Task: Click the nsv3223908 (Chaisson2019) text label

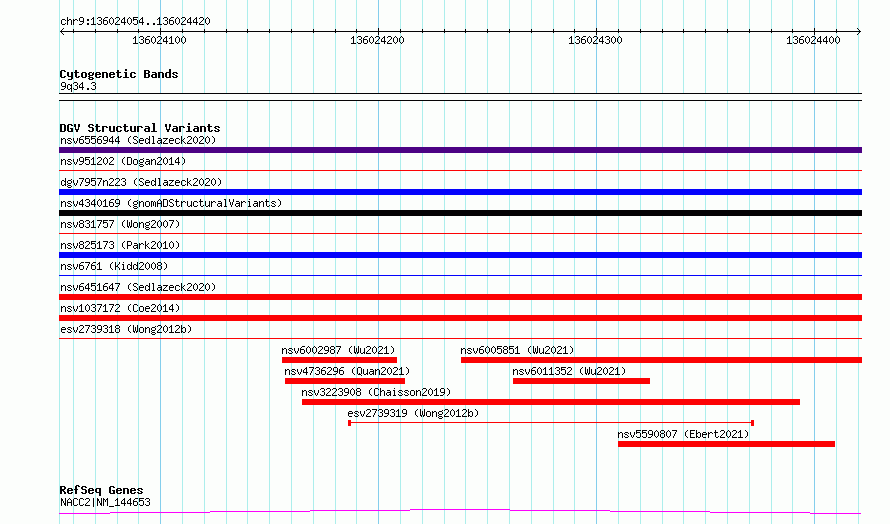Action: click(x=376, y=392)
